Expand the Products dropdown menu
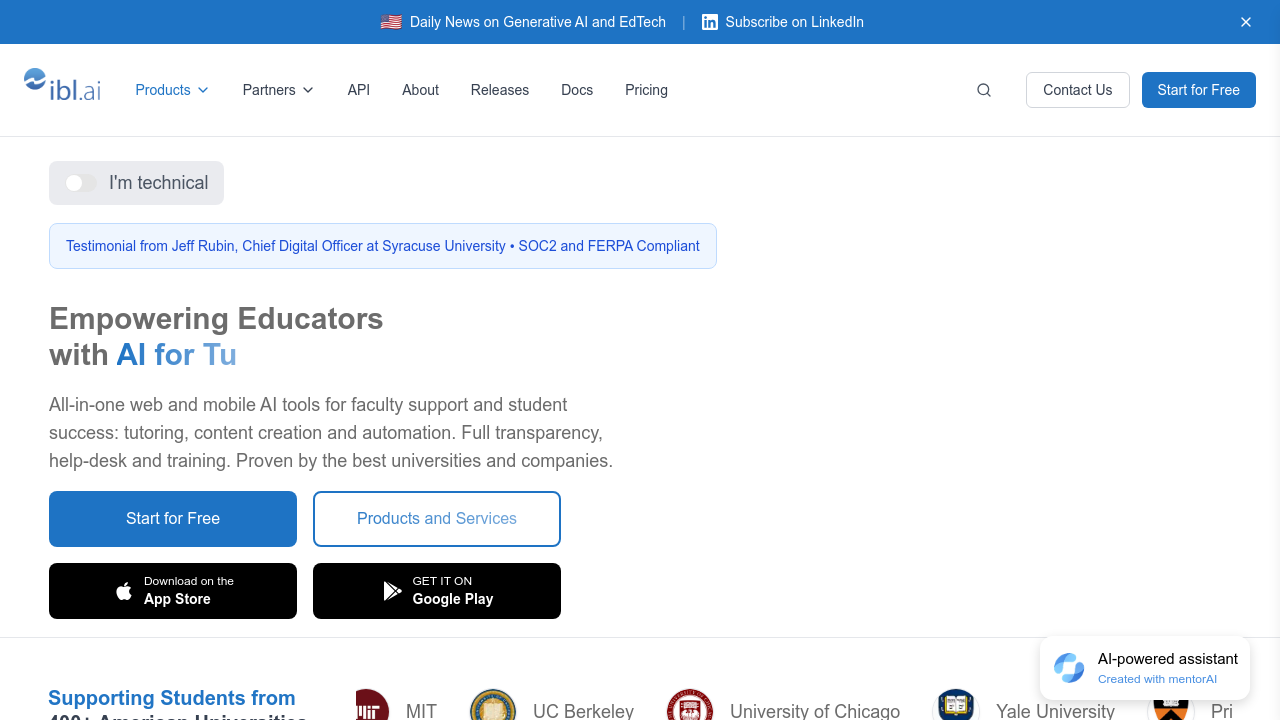 point(172,90)
